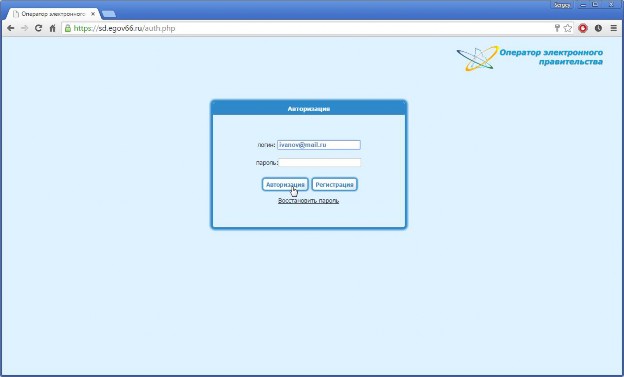Image resolution: width=624 pixels, height=377 pixels.
Task: Click the Оператор электронного правительства logo
Action: coord(529,58)
